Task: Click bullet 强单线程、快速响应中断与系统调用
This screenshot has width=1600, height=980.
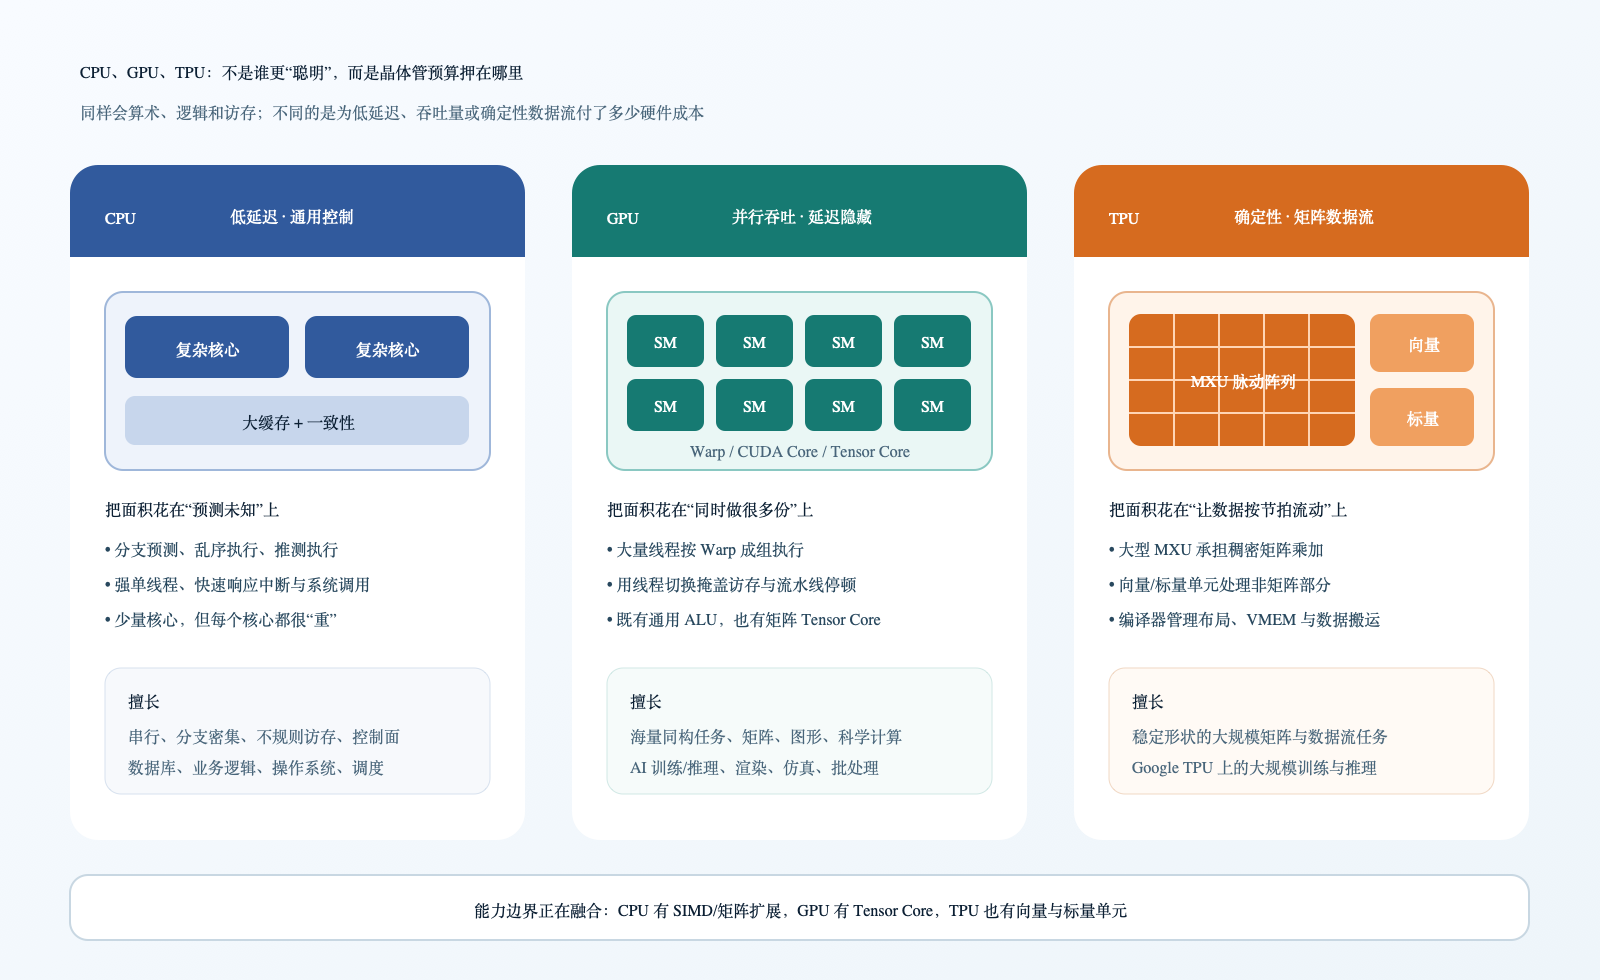Action: pos(237,585)
